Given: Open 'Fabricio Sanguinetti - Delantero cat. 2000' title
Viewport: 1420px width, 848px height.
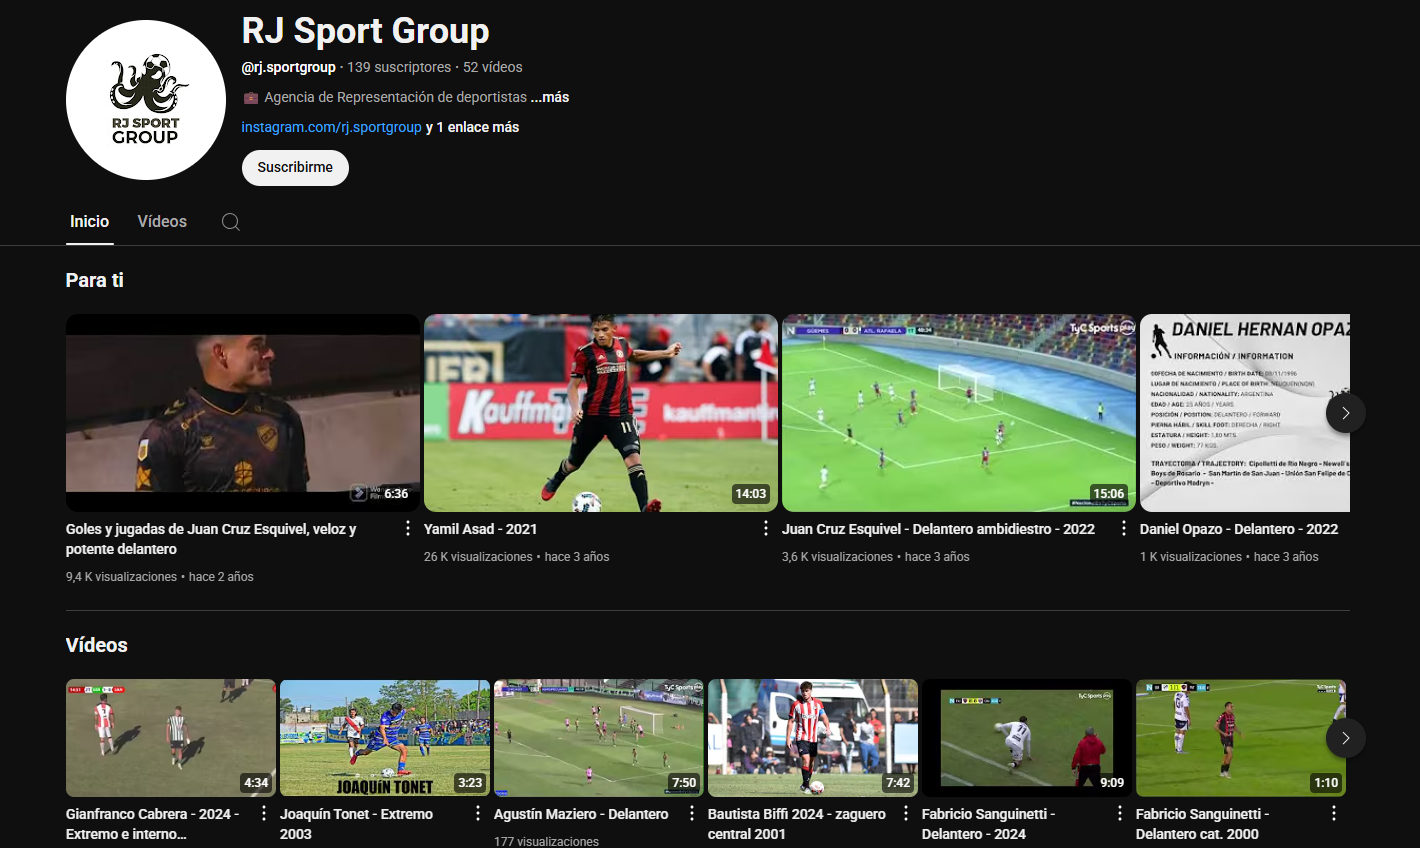Looking at the screenshot, I should (x=1202, y=824).
